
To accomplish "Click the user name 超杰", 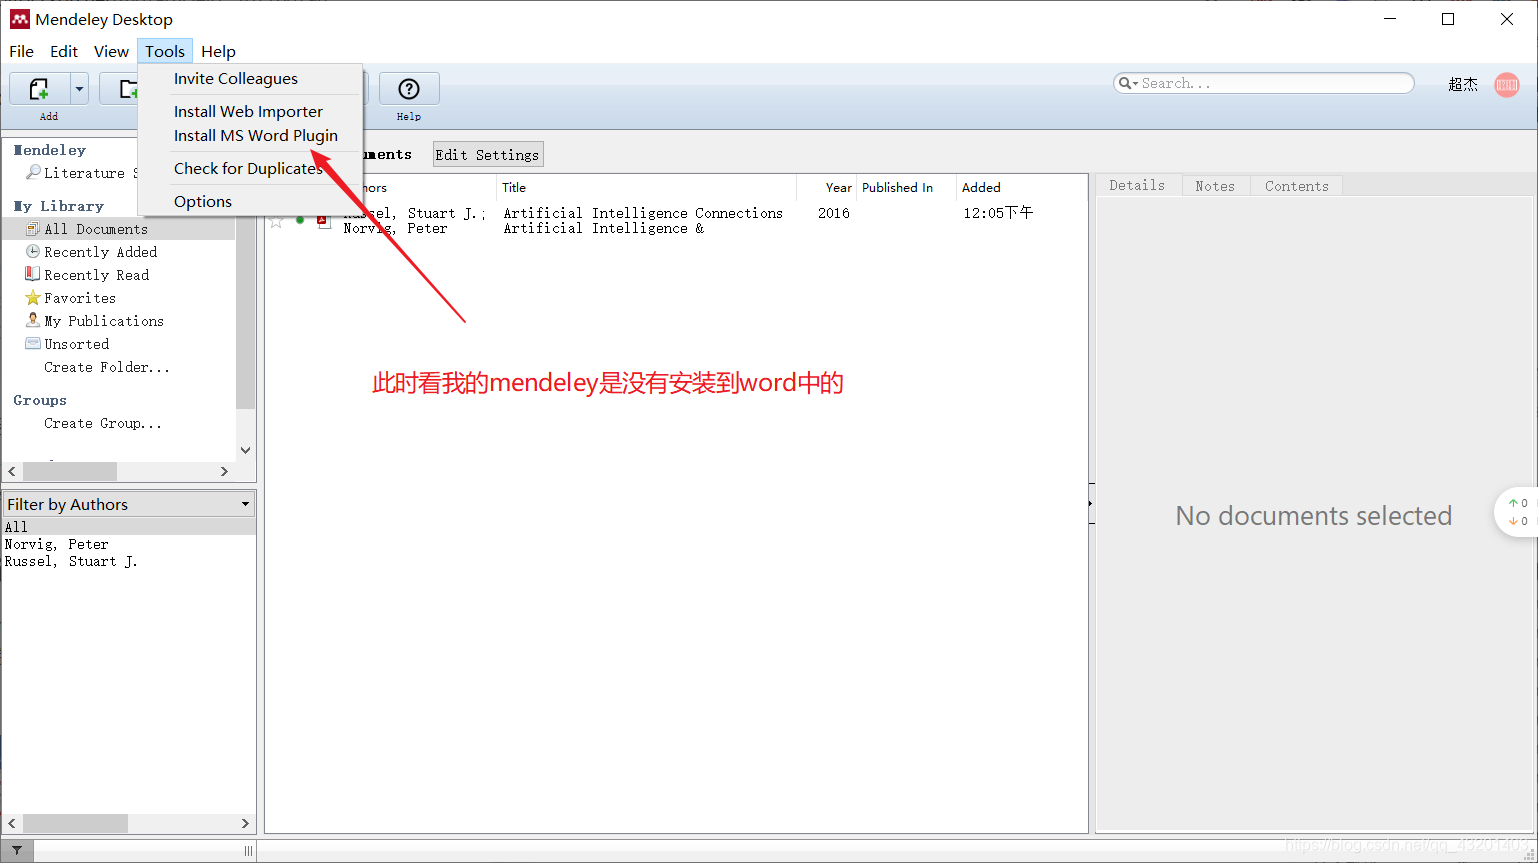I will coord(1462,85).
